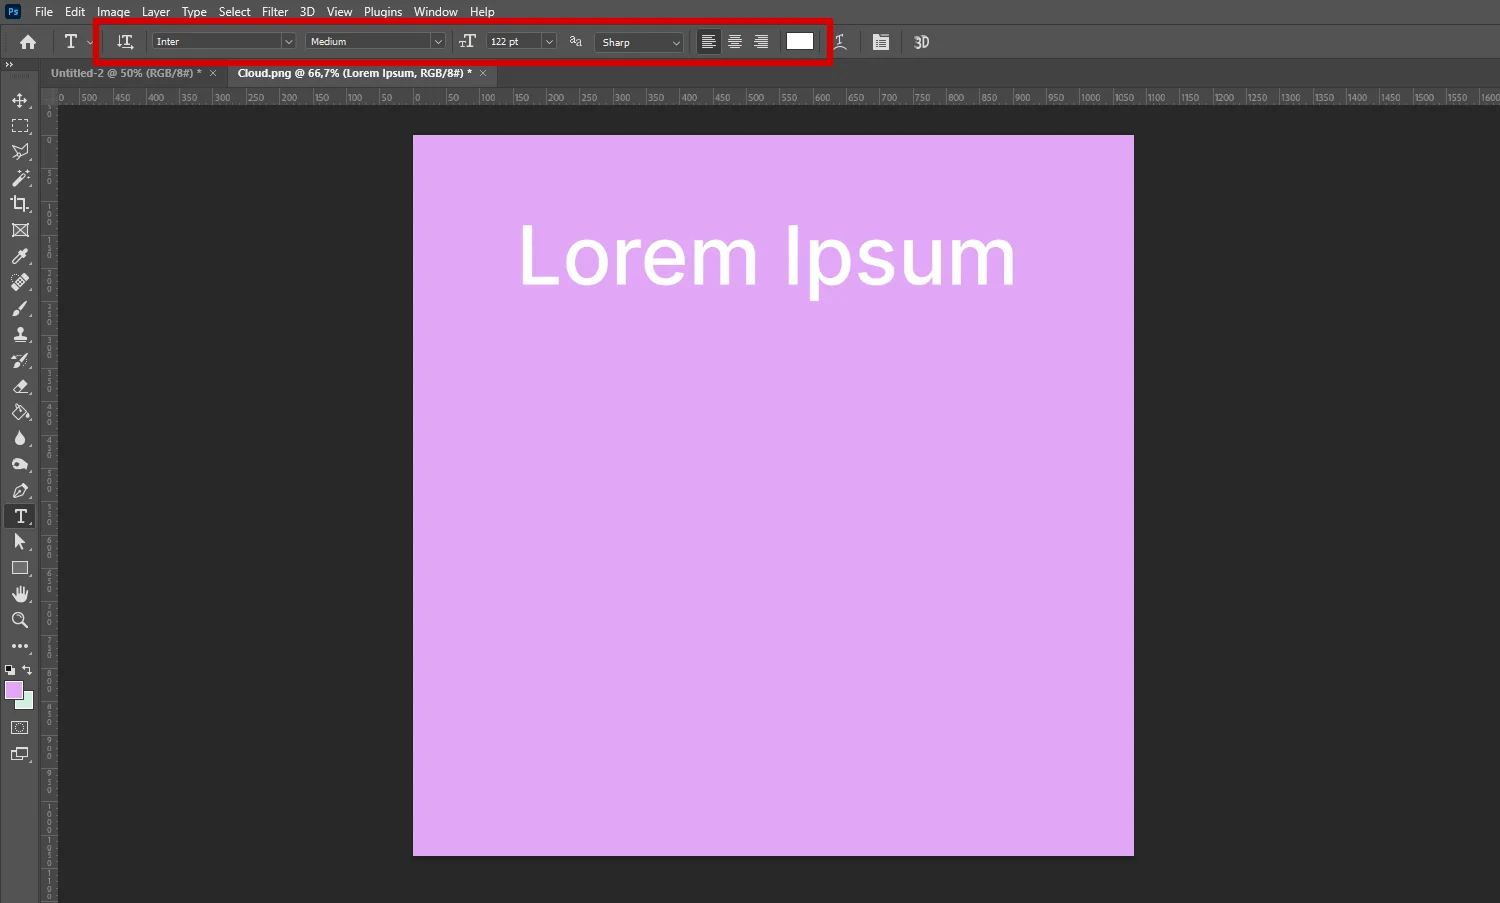Viewport: 1500px width, 903px height.
Task: Select the Zoom magnifier tool
Action: [20, 620]
